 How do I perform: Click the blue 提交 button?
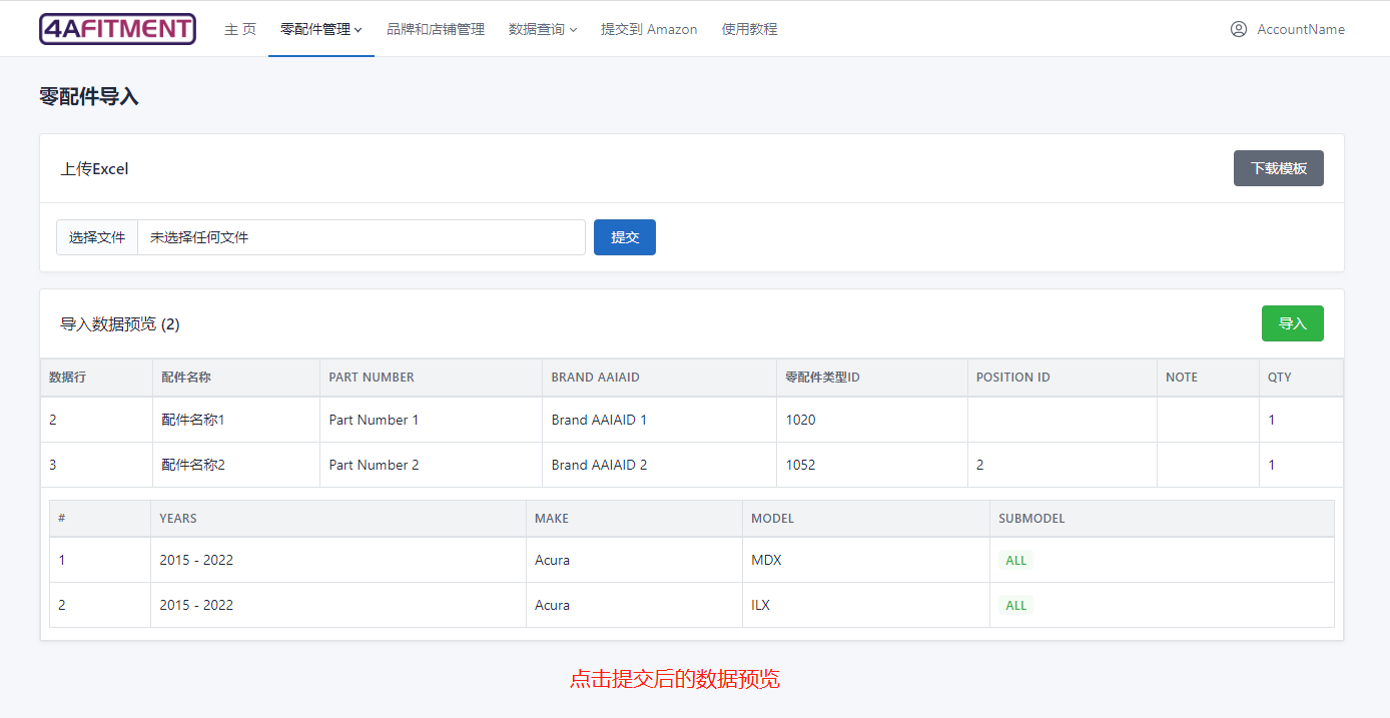point(624,237)
